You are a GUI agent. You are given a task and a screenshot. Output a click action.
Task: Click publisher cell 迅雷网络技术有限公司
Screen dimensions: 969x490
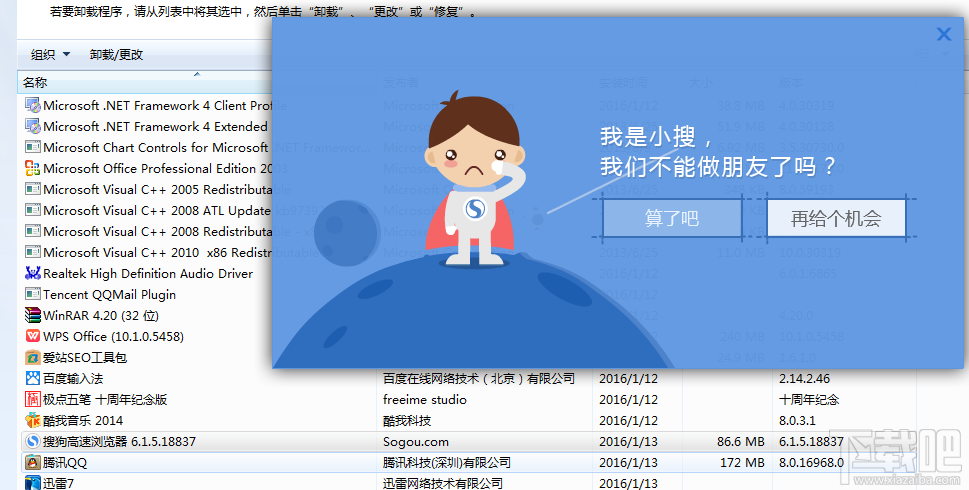coord(442,483)
